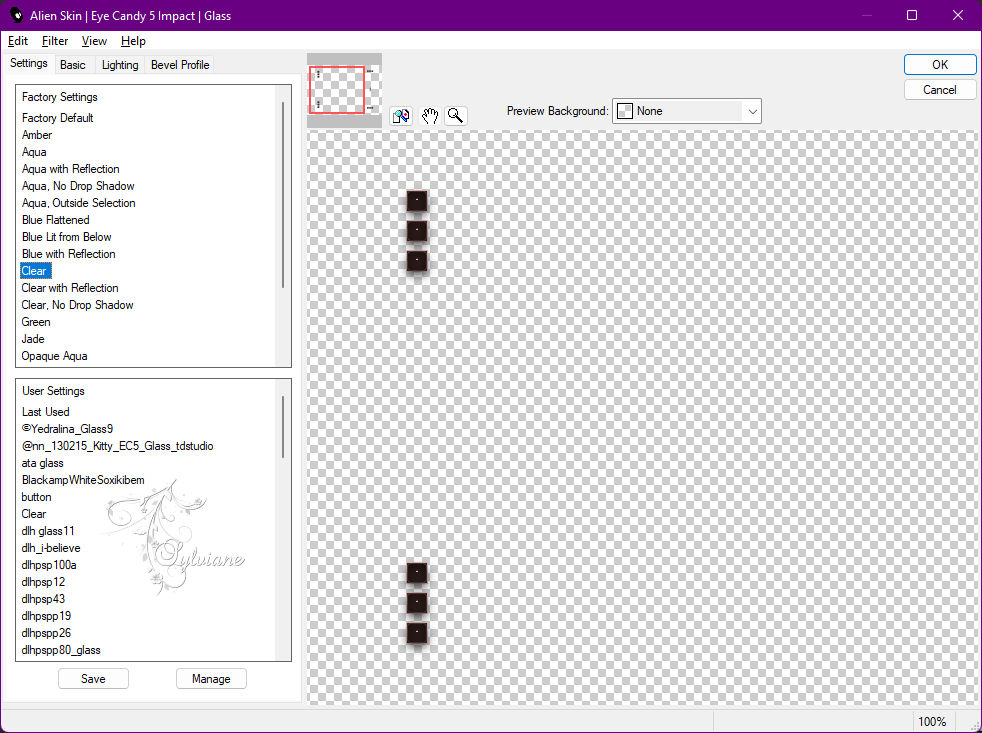Select the Jade preset
982x733 pixels.
click(33, 338)
